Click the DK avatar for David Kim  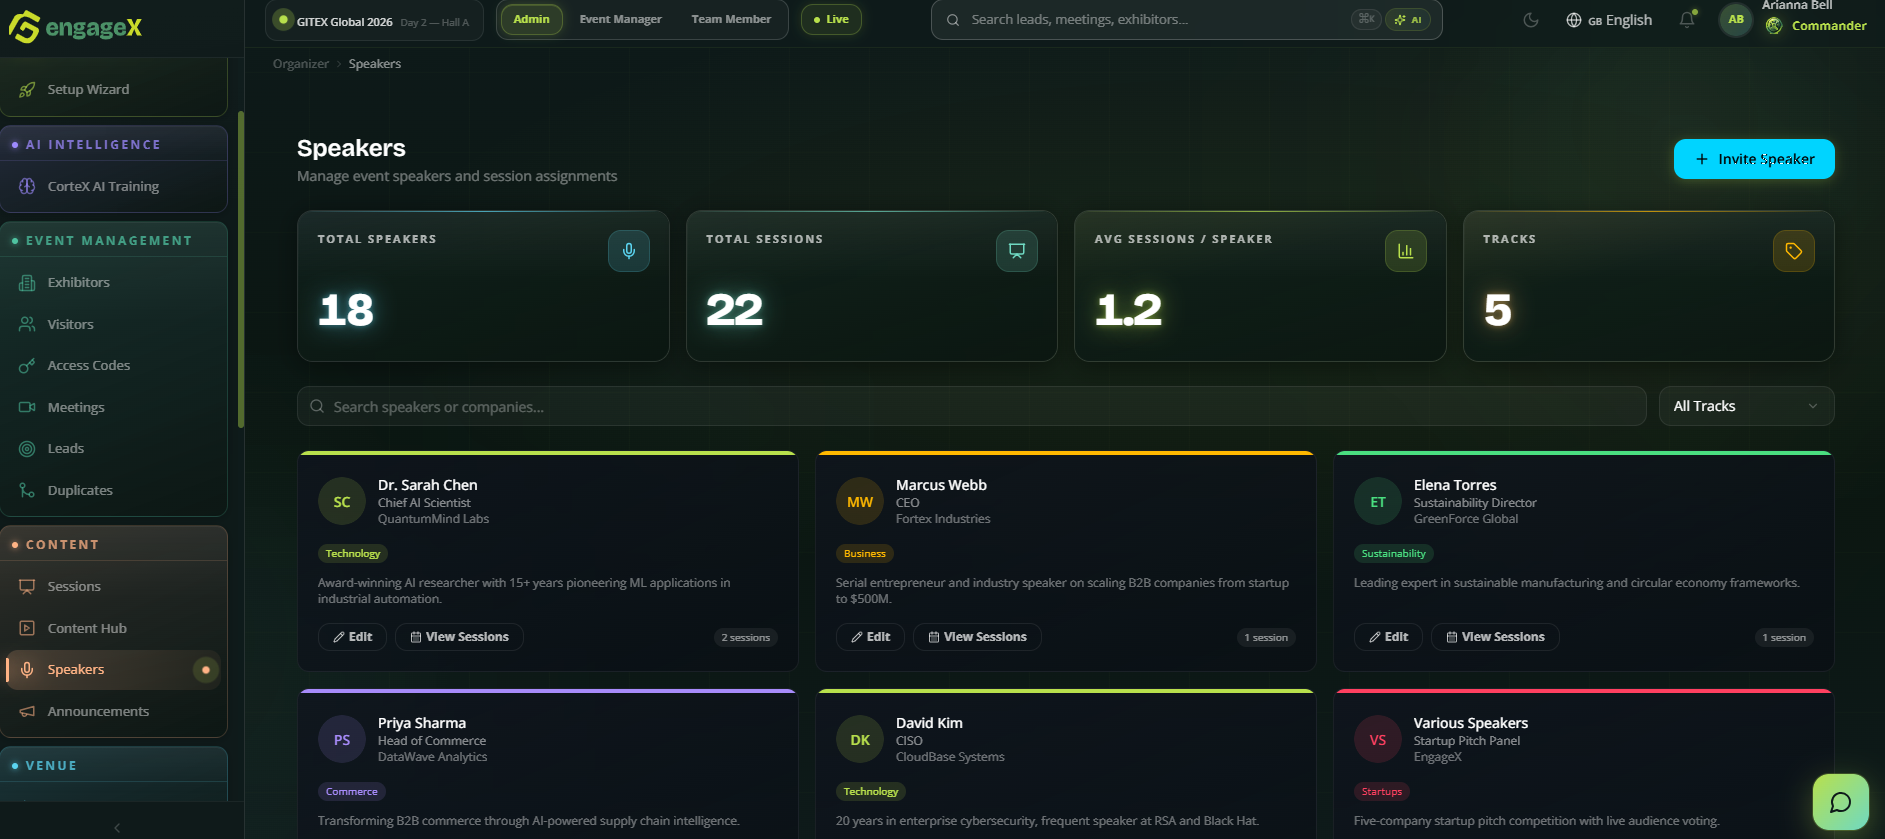coord(860,740)
